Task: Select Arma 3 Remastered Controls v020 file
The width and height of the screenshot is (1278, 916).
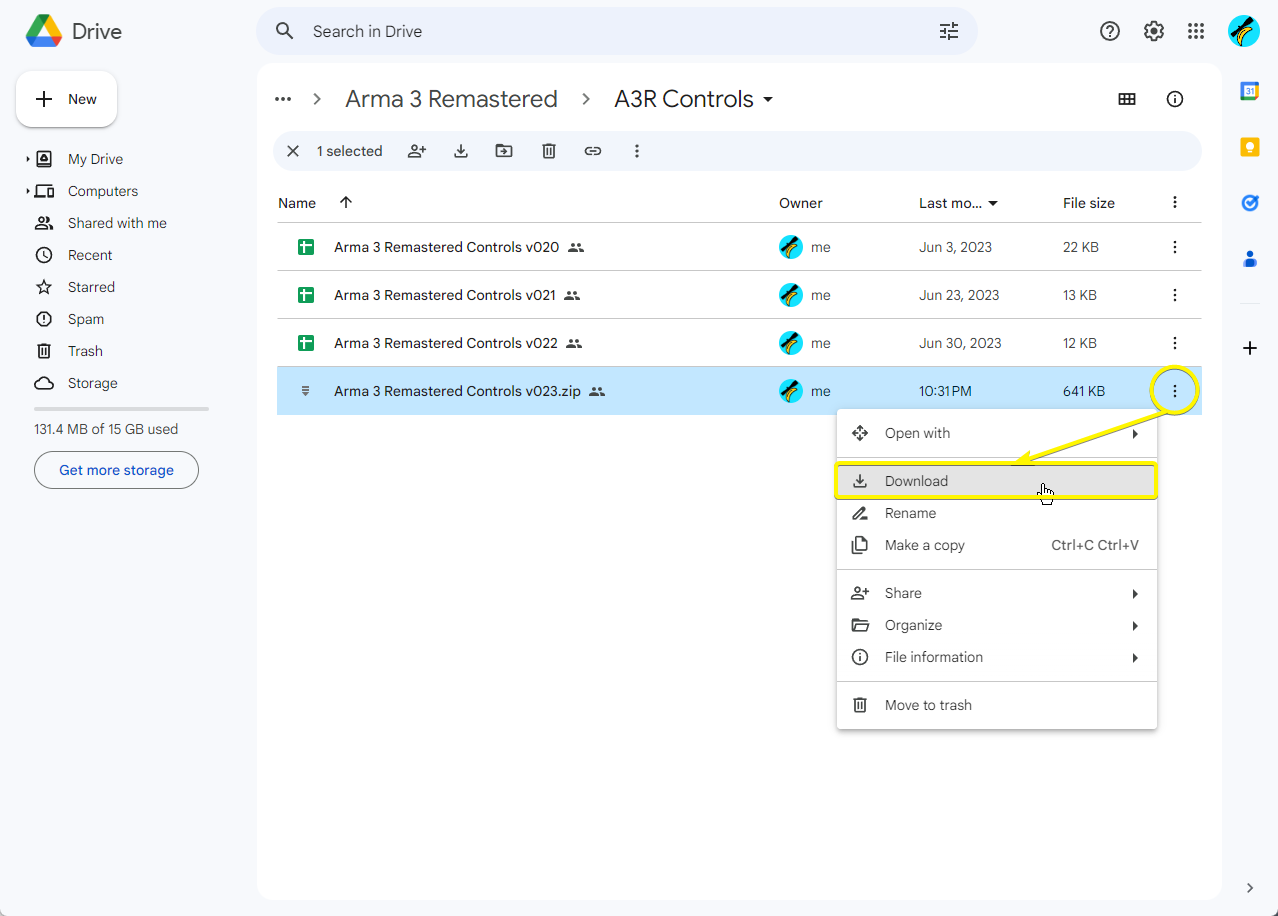Action: pyautogui.click(x=739, y=247)
